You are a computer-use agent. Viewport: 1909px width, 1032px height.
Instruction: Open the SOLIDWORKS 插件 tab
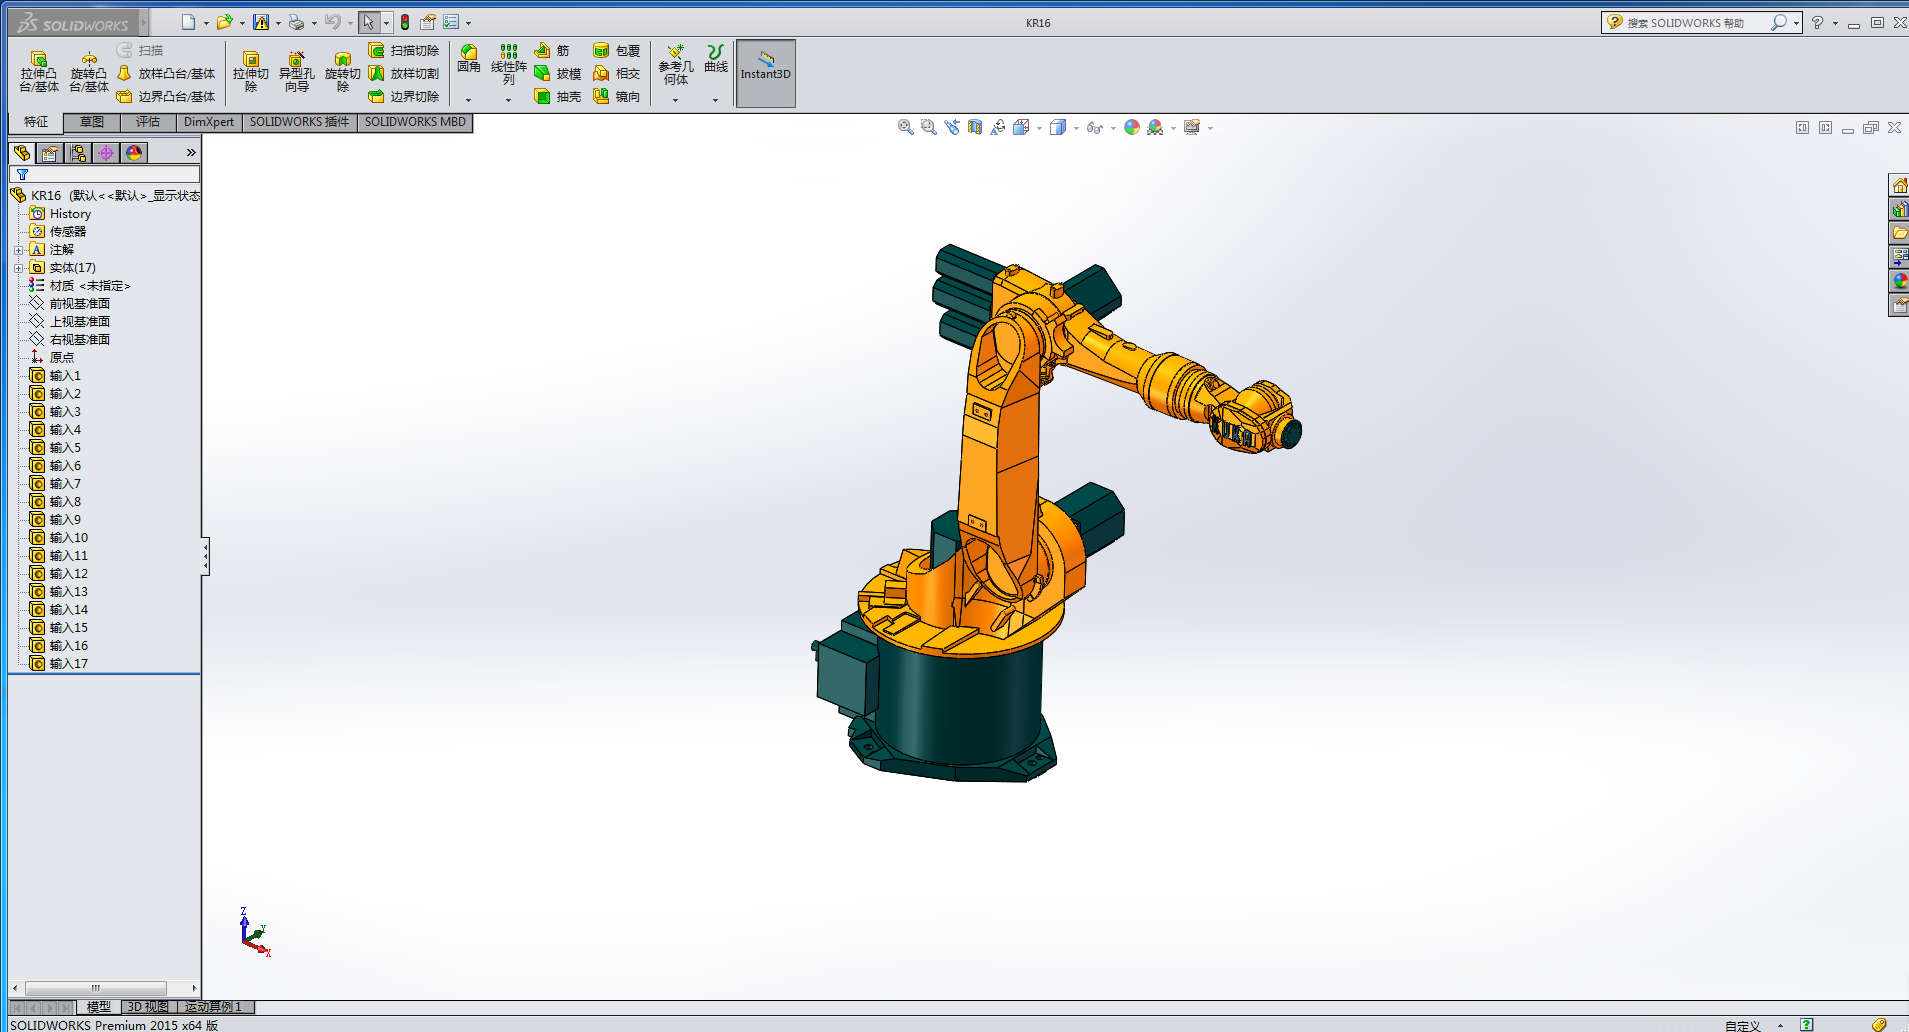(x=299, y=122)
